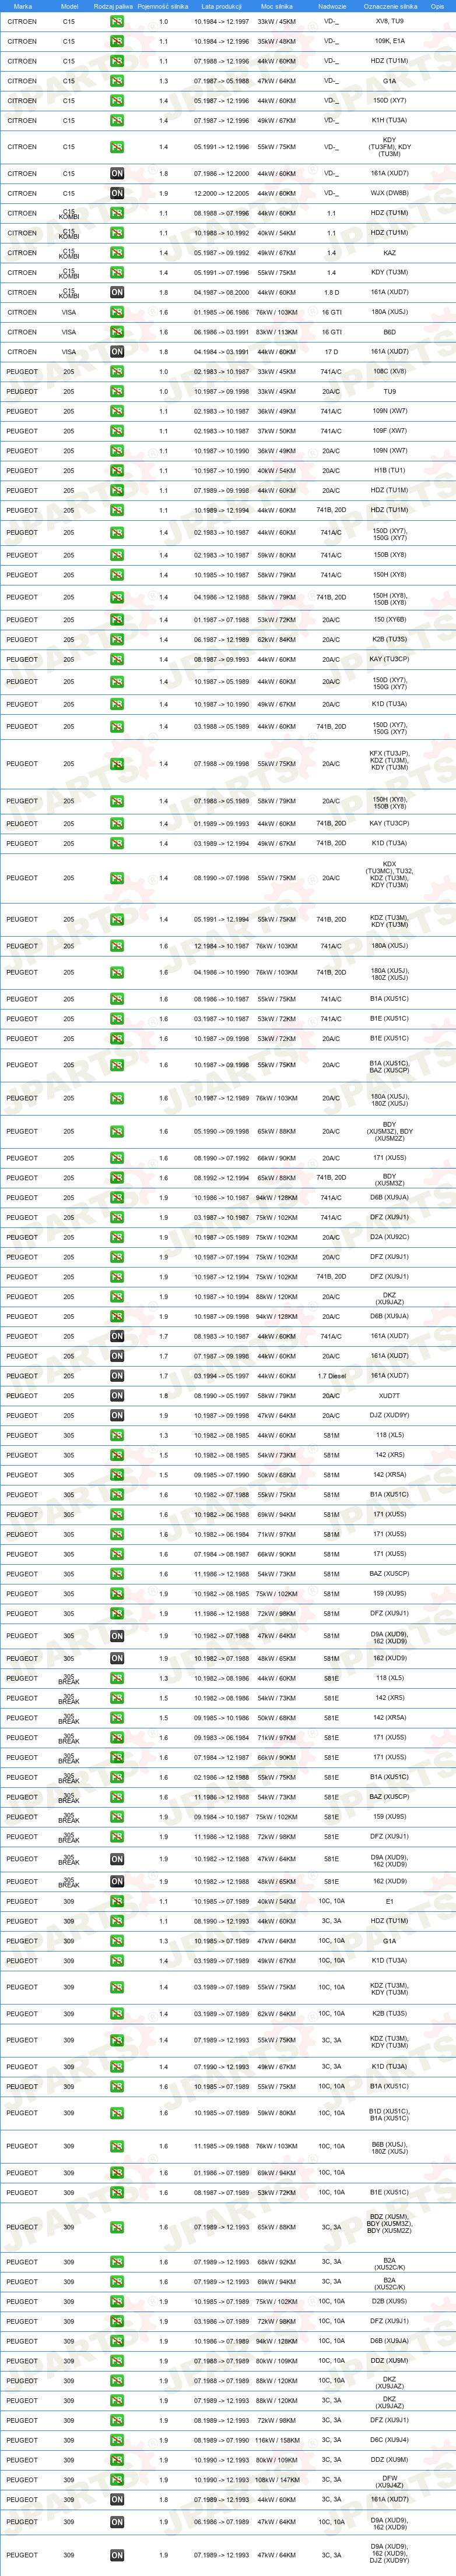Click petrol icon in 116kW / 158KM row

[117, 2440]
